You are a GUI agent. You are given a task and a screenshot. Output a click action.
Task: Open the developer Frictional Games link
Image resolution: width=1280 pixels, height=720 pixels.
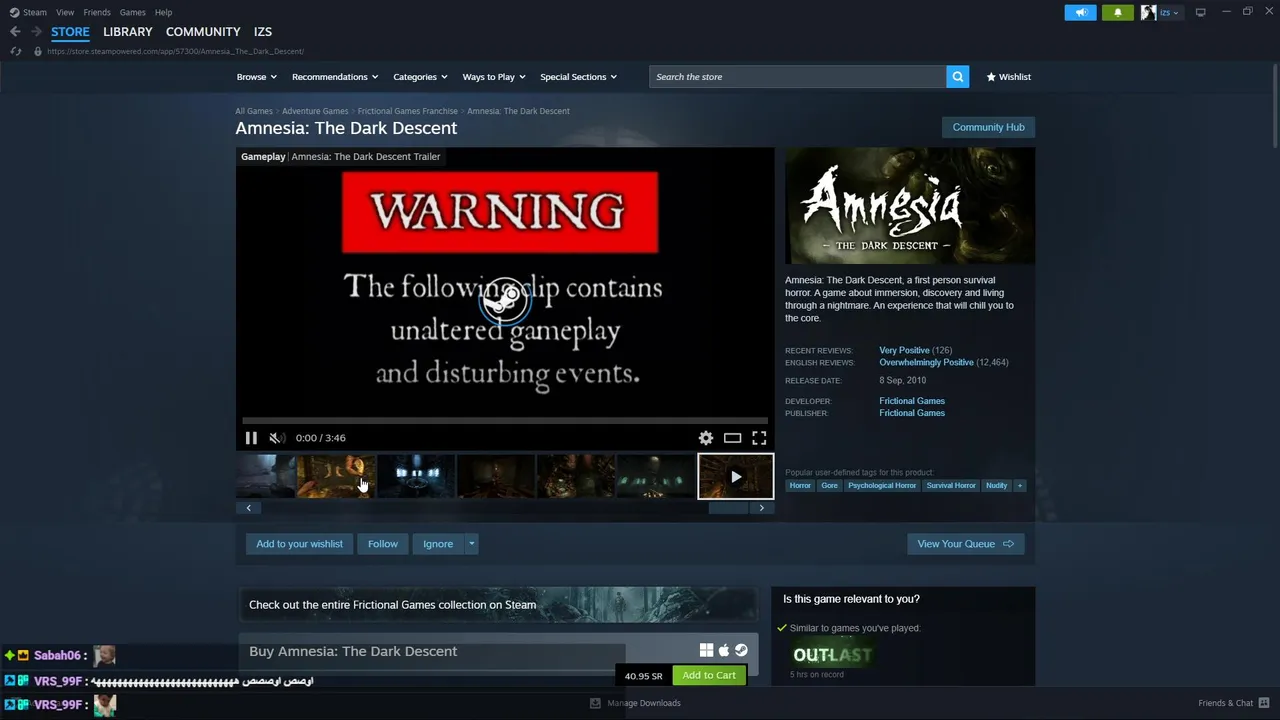click(x=912, y=401)
